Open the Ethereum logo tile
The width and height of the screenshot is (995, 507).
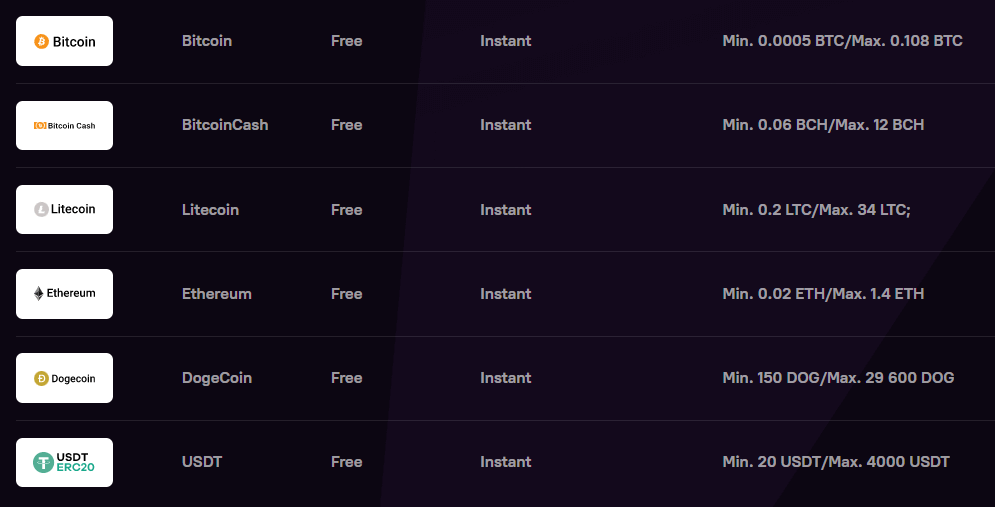tap(64, 294)
